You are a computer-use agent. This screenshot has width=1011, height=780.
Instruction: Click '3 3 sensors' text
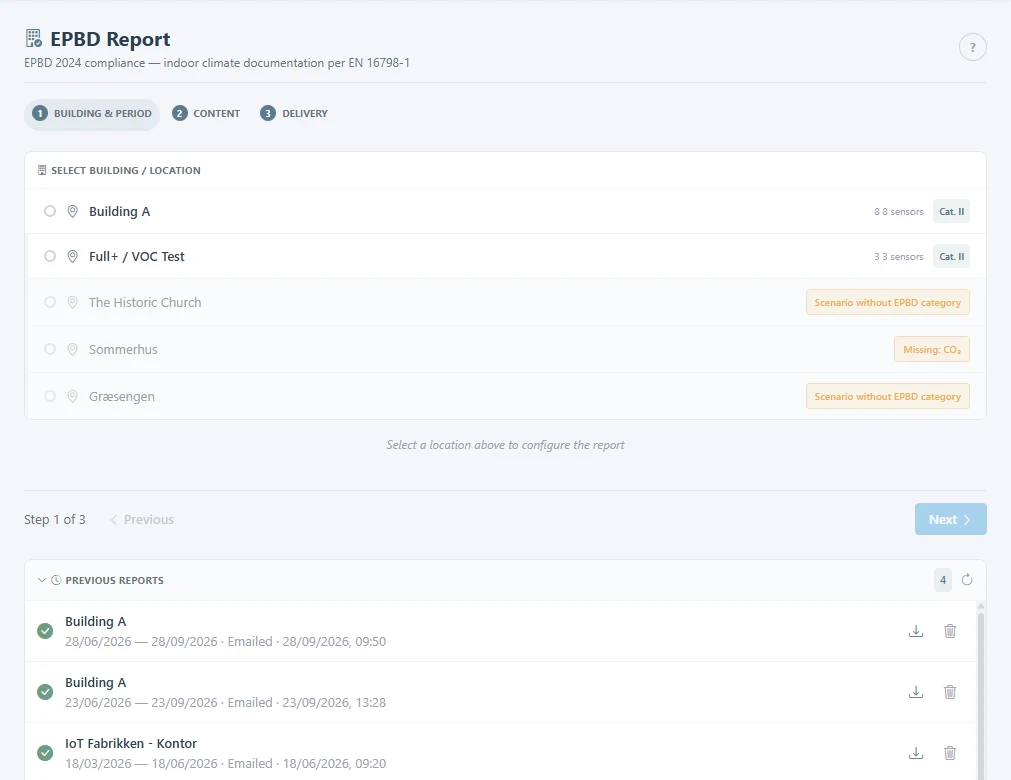tap(899, 257)
